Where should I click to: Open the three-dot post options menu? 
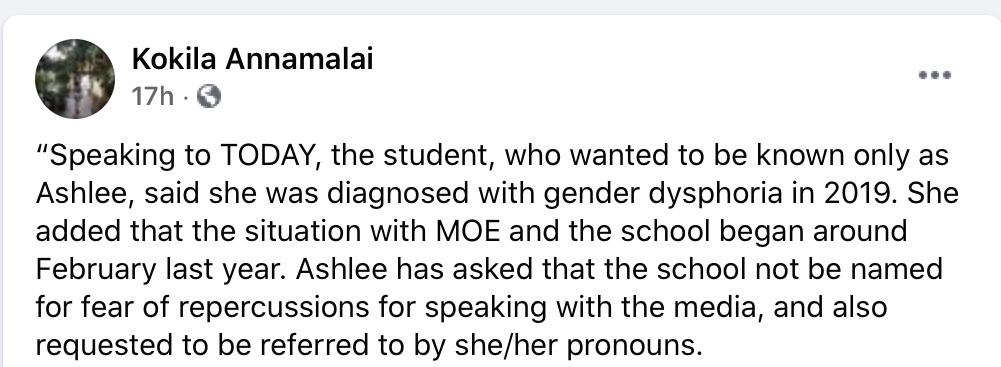(x=935, y=75)
